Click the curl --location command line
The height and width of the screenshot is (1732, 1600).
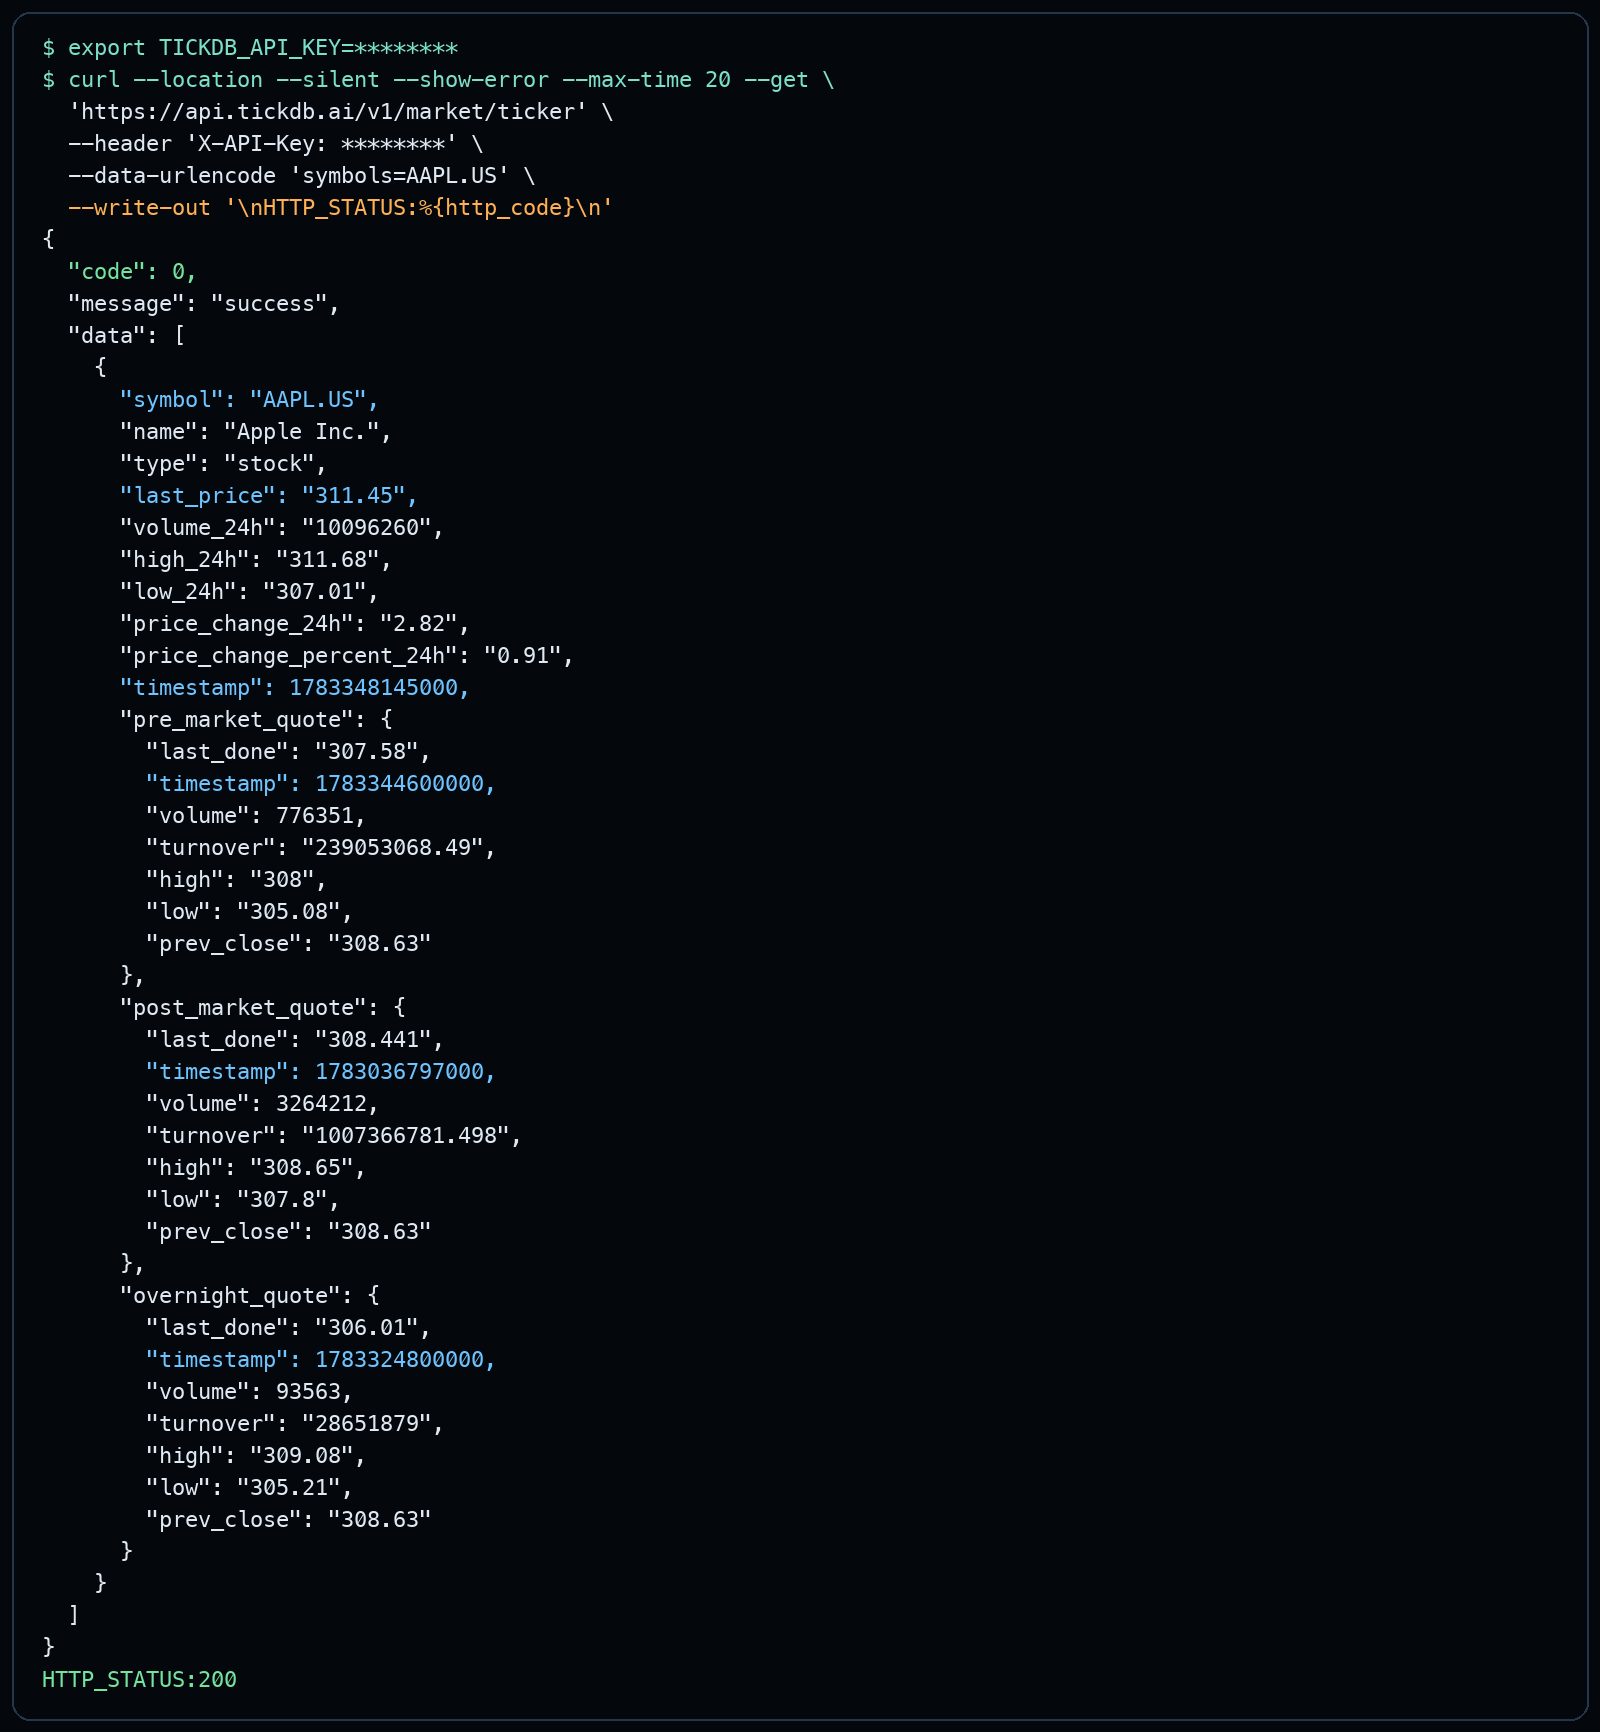(x=438, y=80)
